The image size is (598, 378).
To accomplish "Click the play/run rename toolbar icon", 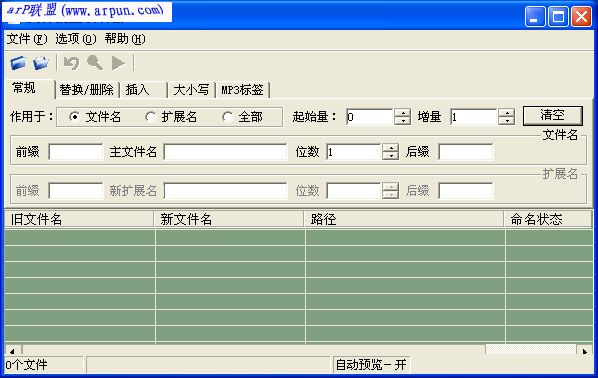I will point(118,63).
